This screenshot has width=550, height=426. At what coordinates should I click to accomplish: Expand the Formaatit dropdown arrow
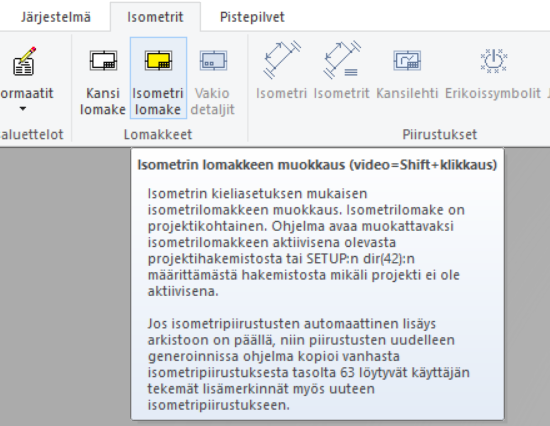[23, 109]
